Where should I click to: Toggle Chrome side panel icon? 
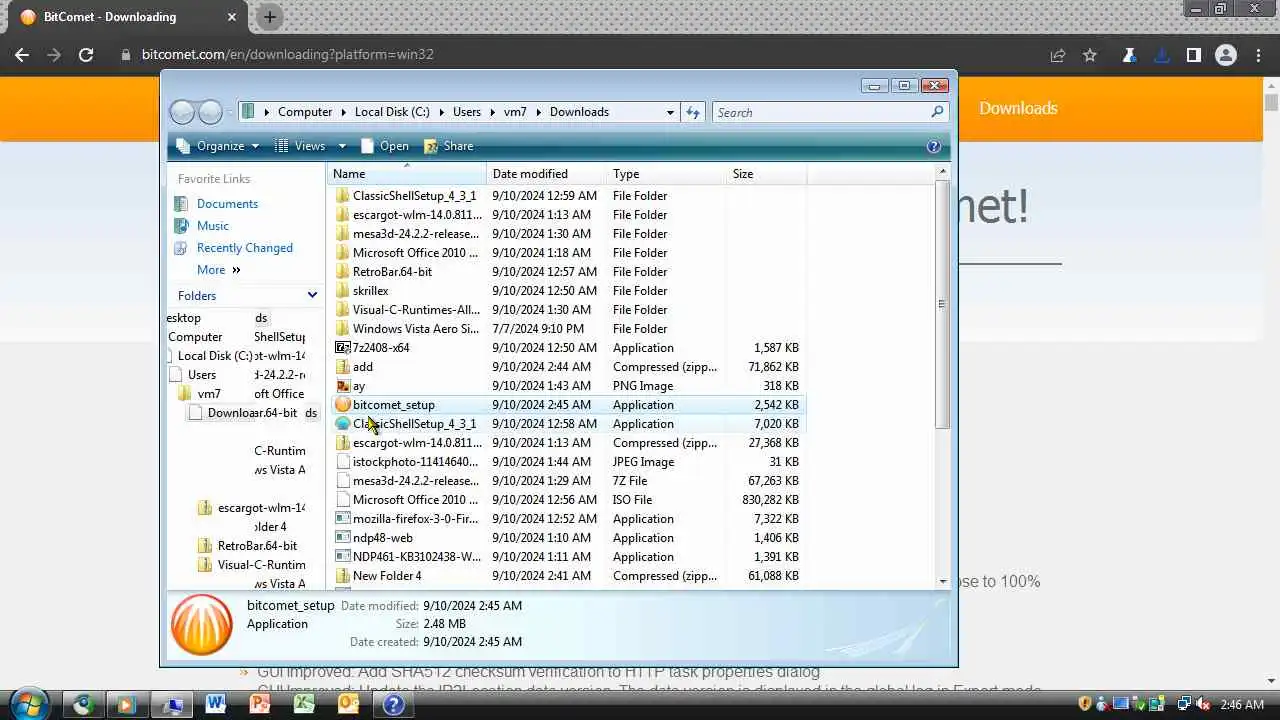pyautogui.click(x=1193, y=55)
